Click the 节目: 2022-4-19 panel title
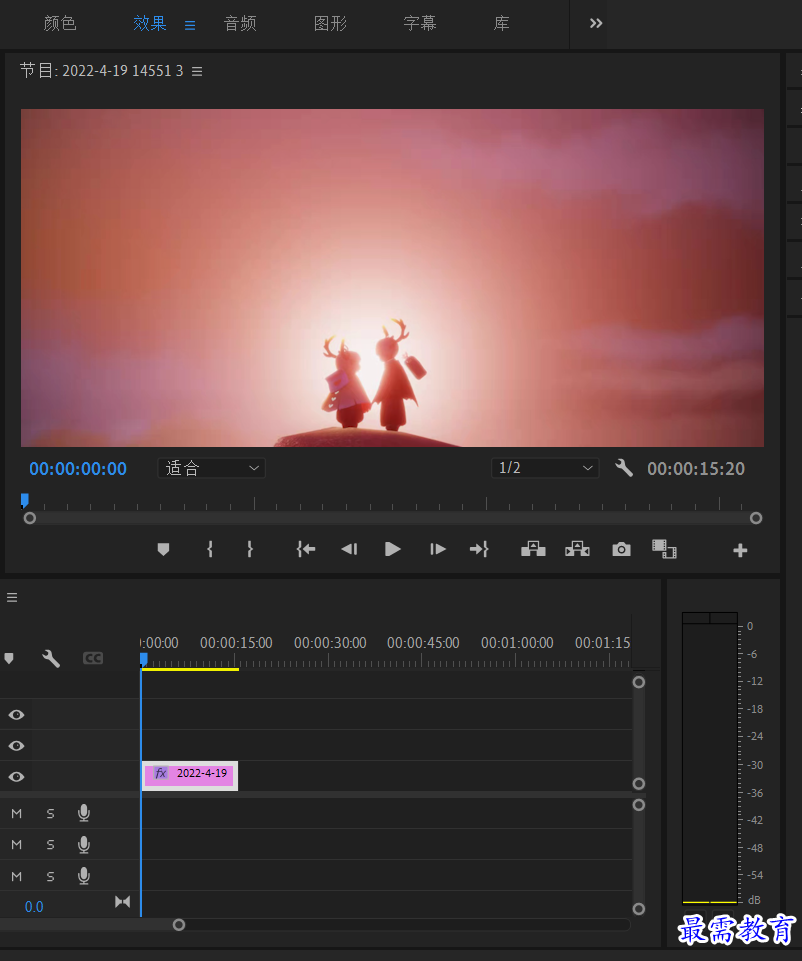This screenshot has height=961, width=802. (102, 70)
